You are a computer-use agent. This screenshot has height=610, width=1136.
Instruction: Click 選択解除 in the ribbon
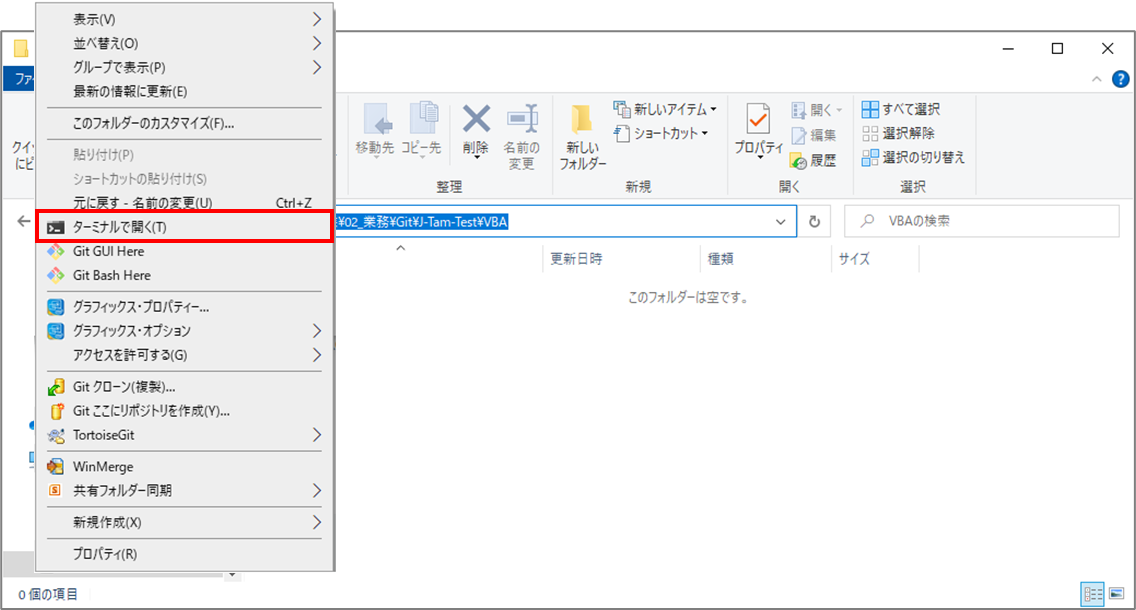click(x=898, y=133)
